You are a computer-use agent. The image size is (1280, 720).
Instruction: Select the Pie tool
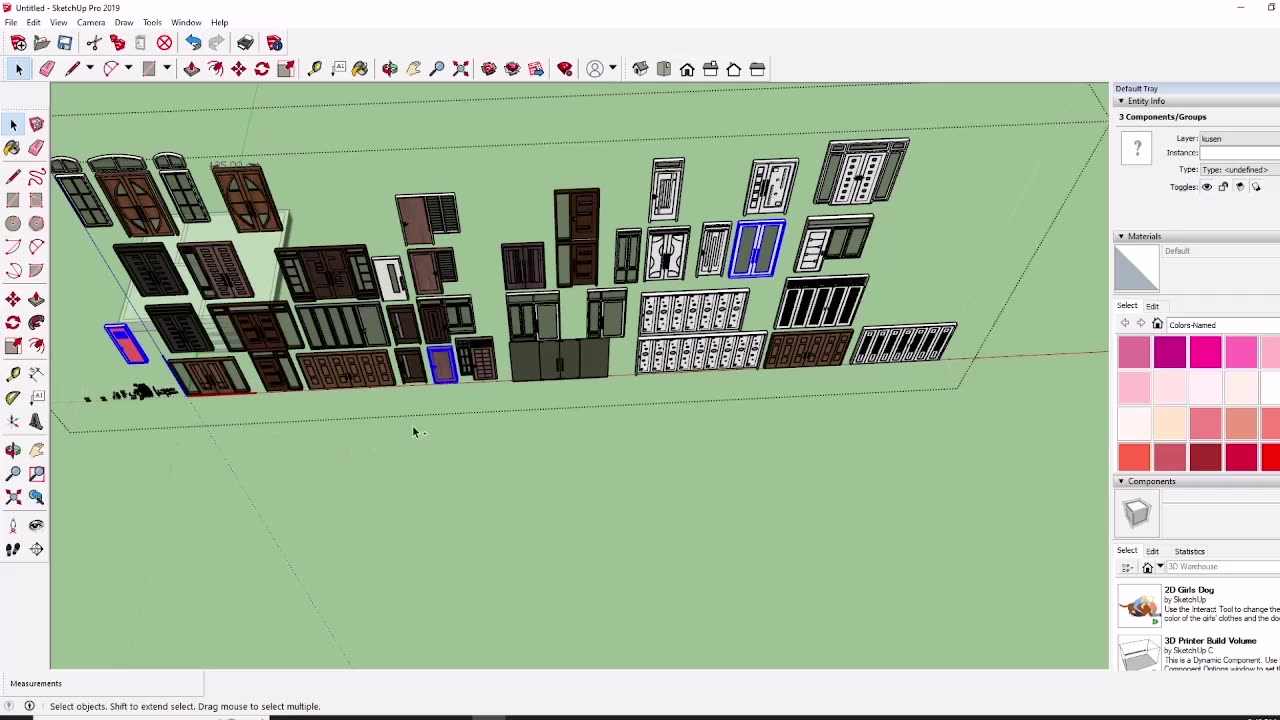[x=36, y=270]
